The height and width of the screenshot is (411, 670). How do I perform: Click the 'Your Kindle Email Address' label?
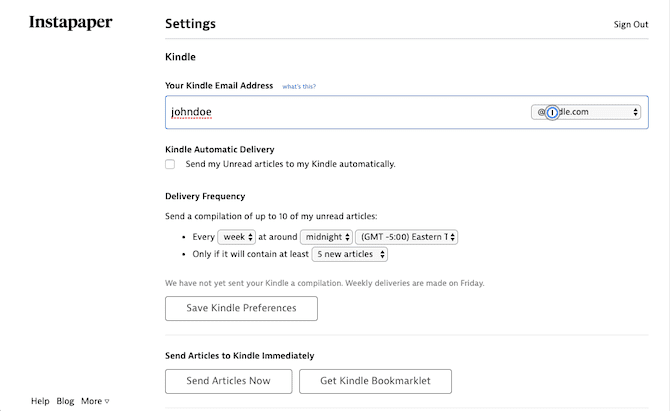(219, 86)
